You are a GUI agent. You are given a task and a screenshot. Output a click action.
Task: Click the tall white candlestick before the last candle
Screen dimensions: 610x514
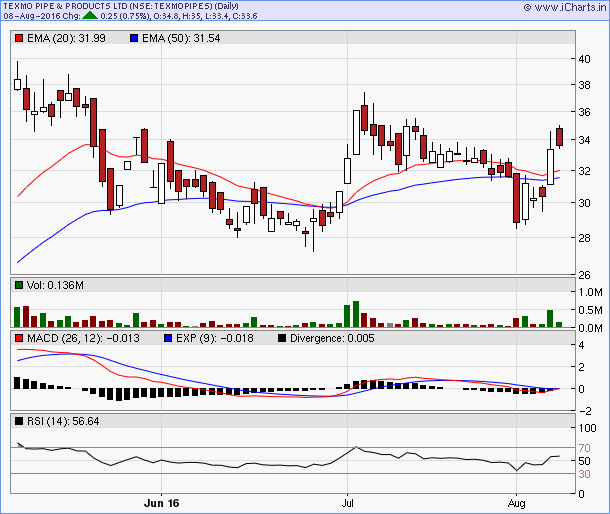(550, 167)
